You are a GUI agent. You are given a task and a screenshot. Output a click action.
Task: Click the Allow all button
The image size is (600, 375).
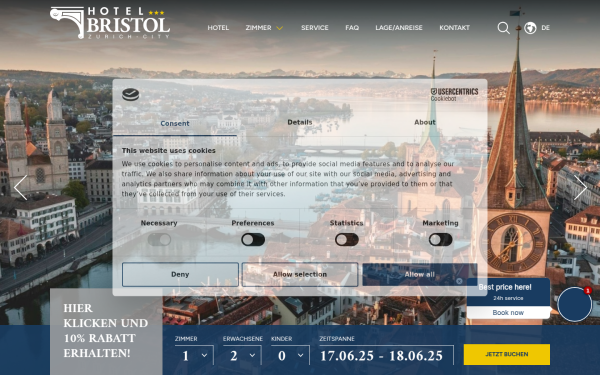coord(420,274)
